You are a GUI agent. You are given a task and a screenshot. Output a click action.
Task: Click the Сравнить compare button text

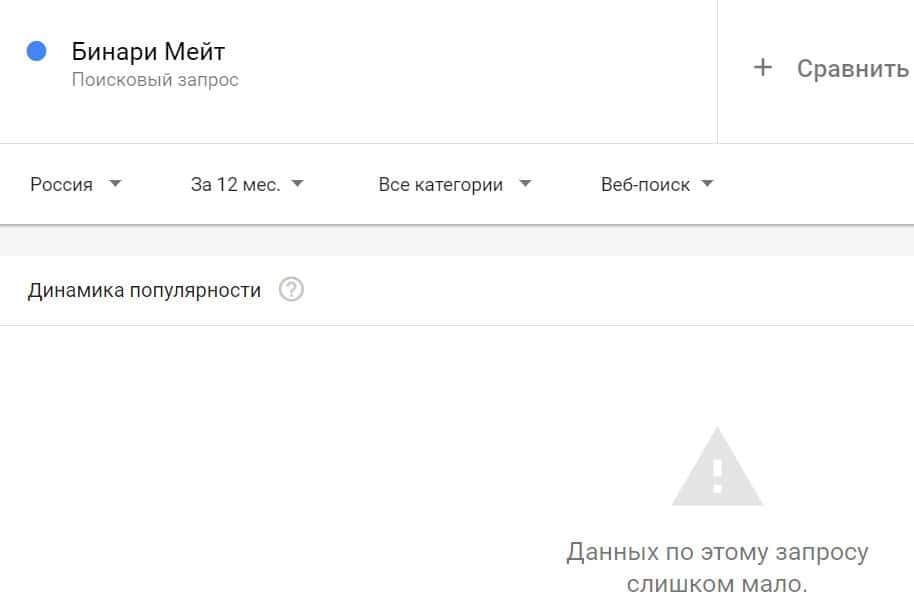852,69
